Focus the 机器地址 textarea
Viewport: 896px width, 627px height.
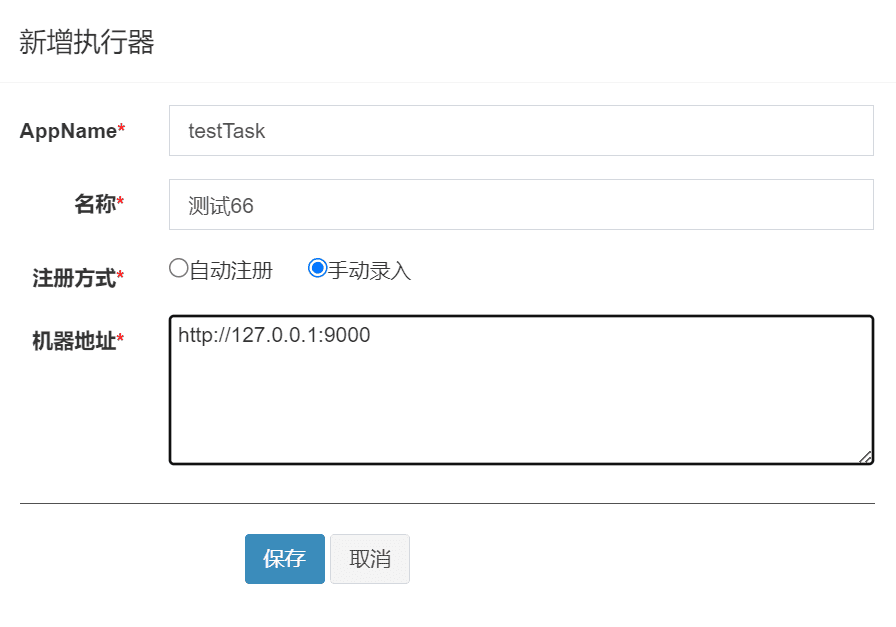[x=520, y=400]
